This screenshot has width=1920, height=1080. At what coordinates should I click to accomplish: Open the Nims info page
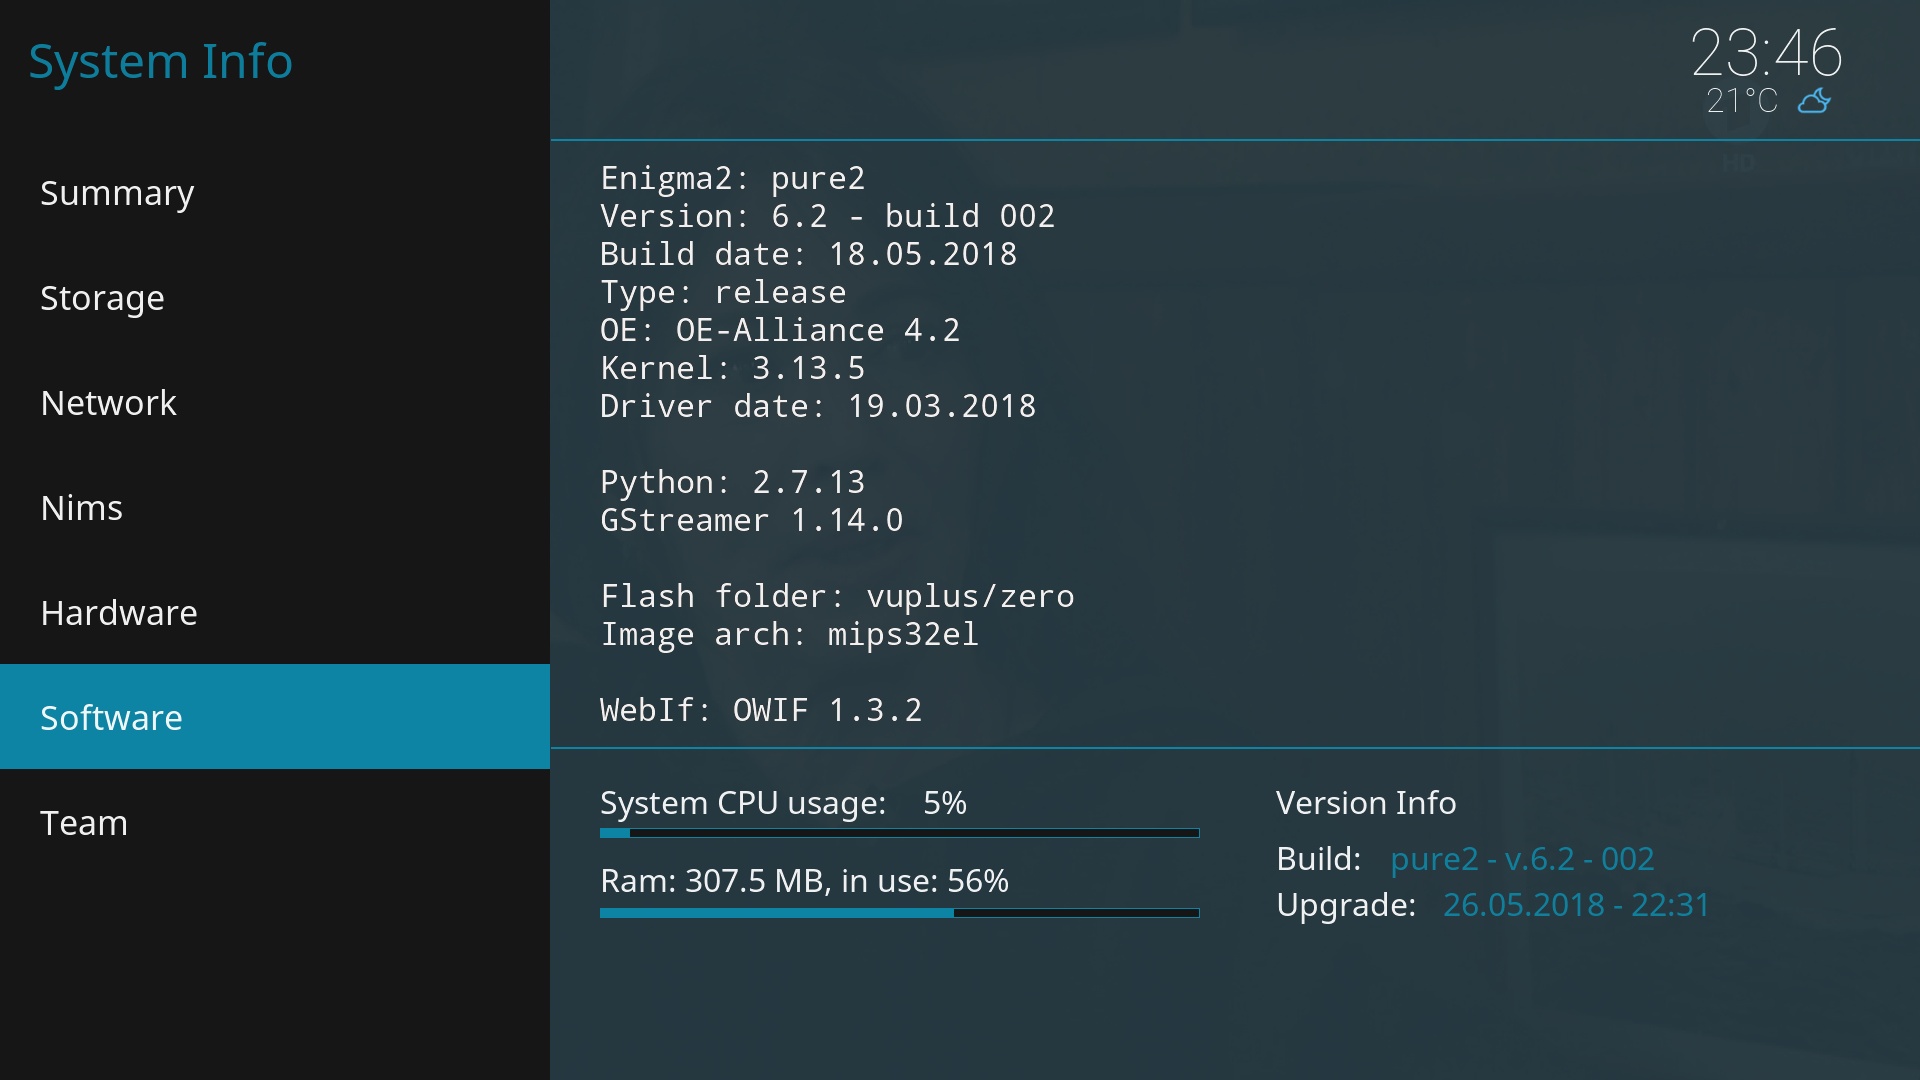pyautogui.click(x=275, y=507)
